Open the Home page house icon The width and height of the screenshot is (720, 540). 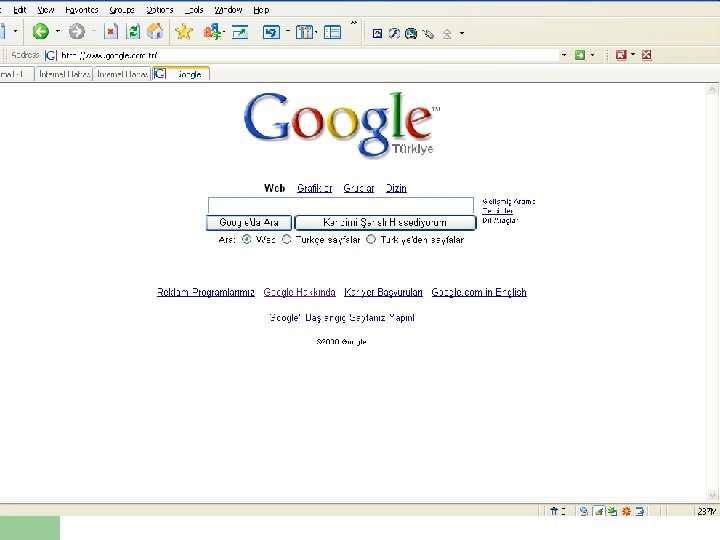[x=155, y=32]
